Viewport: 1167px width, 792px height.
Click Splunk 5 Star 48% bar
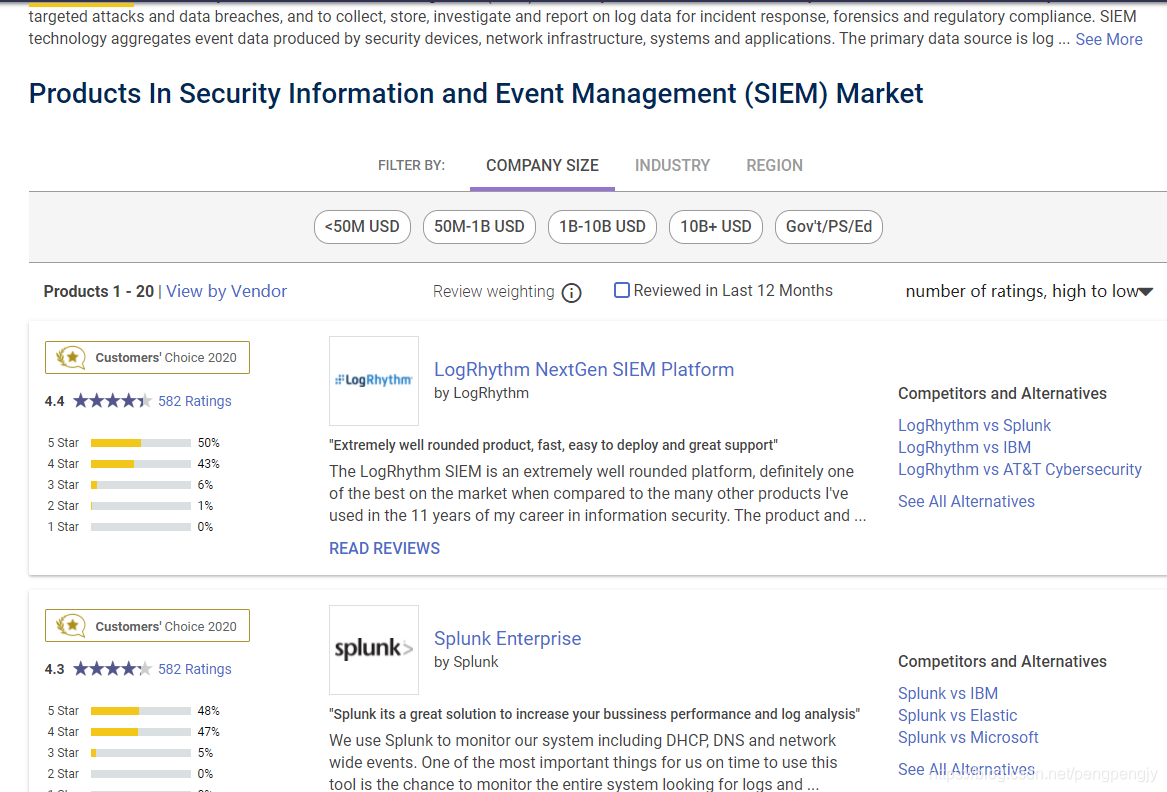141,711
